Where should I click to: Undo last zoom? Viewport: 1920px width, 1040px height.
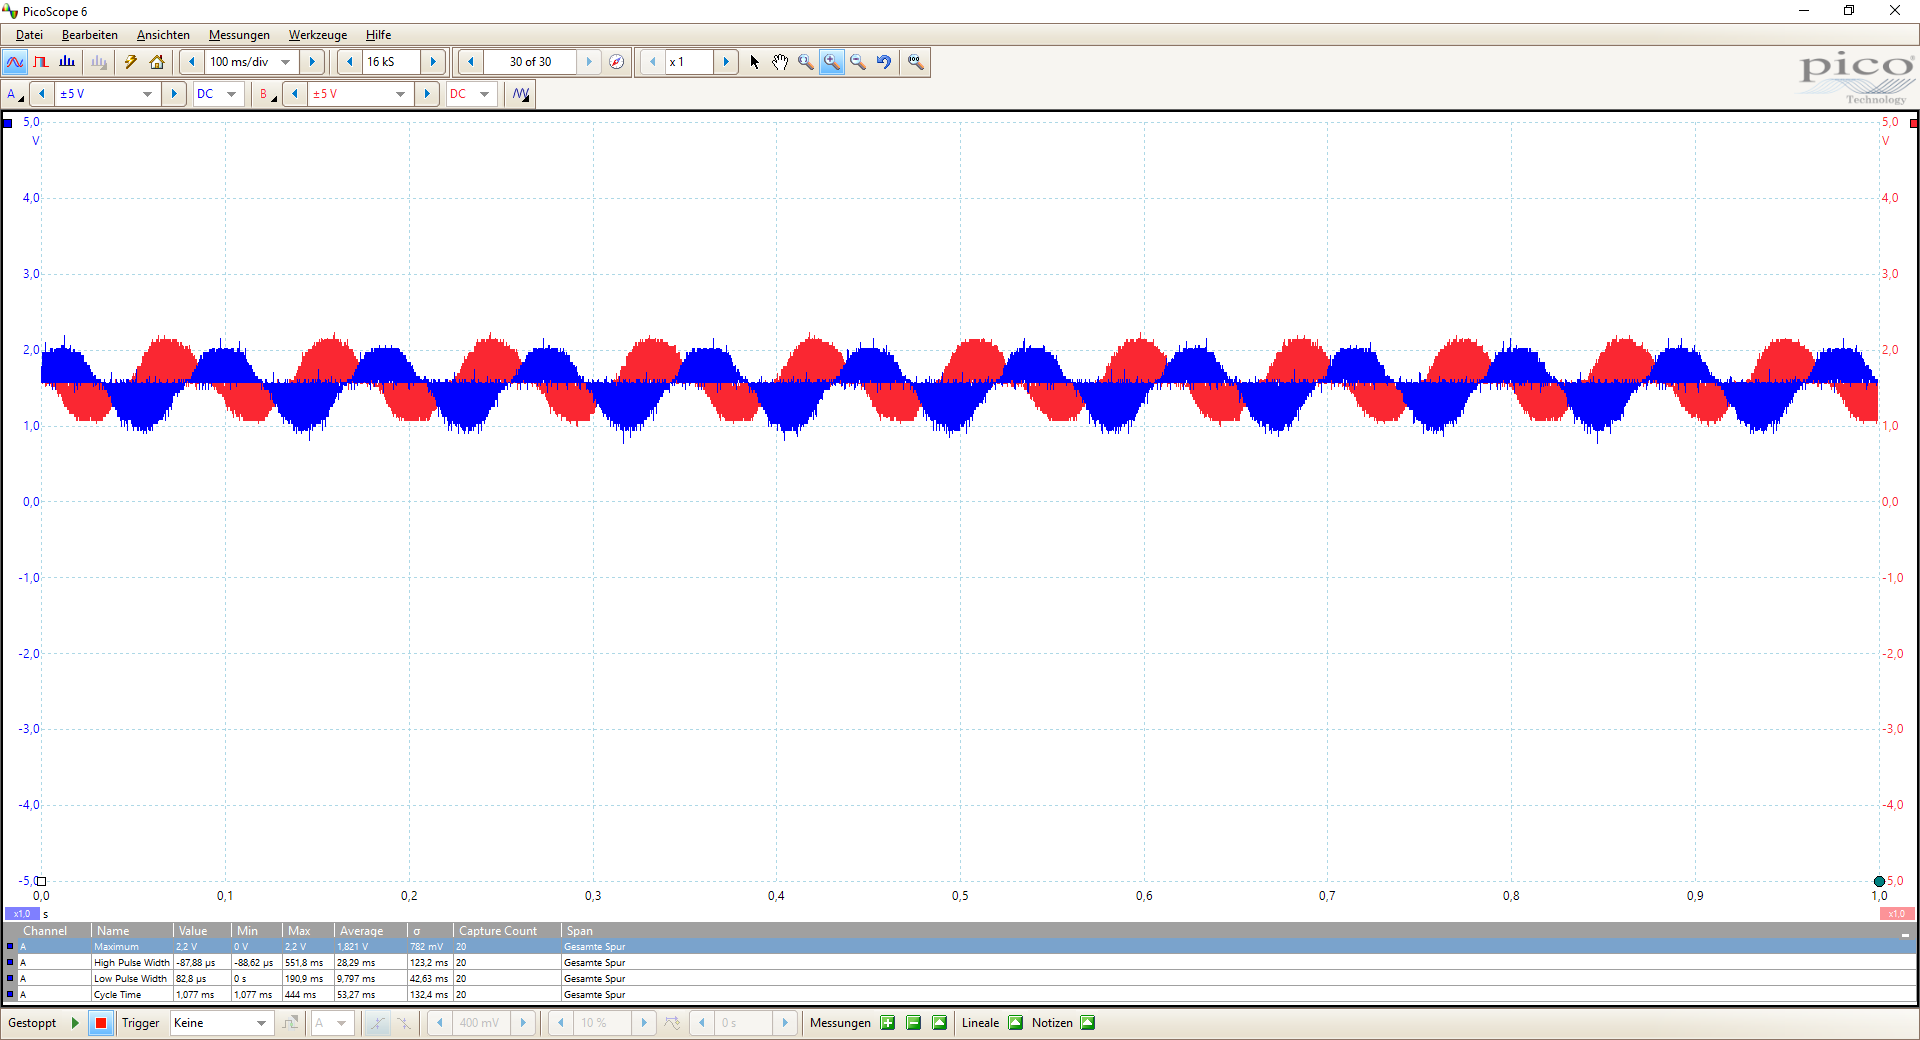(x=884, y=62)
